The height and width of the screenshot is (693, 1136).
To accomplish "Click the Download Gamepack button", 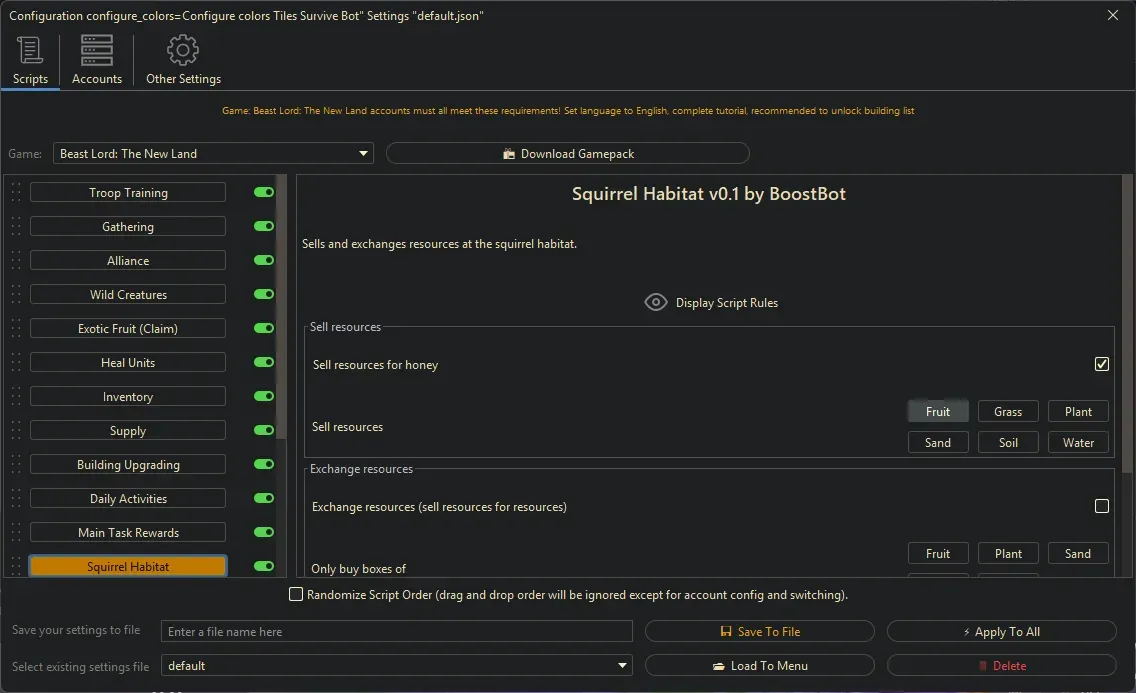I will [x=567, y=154].
